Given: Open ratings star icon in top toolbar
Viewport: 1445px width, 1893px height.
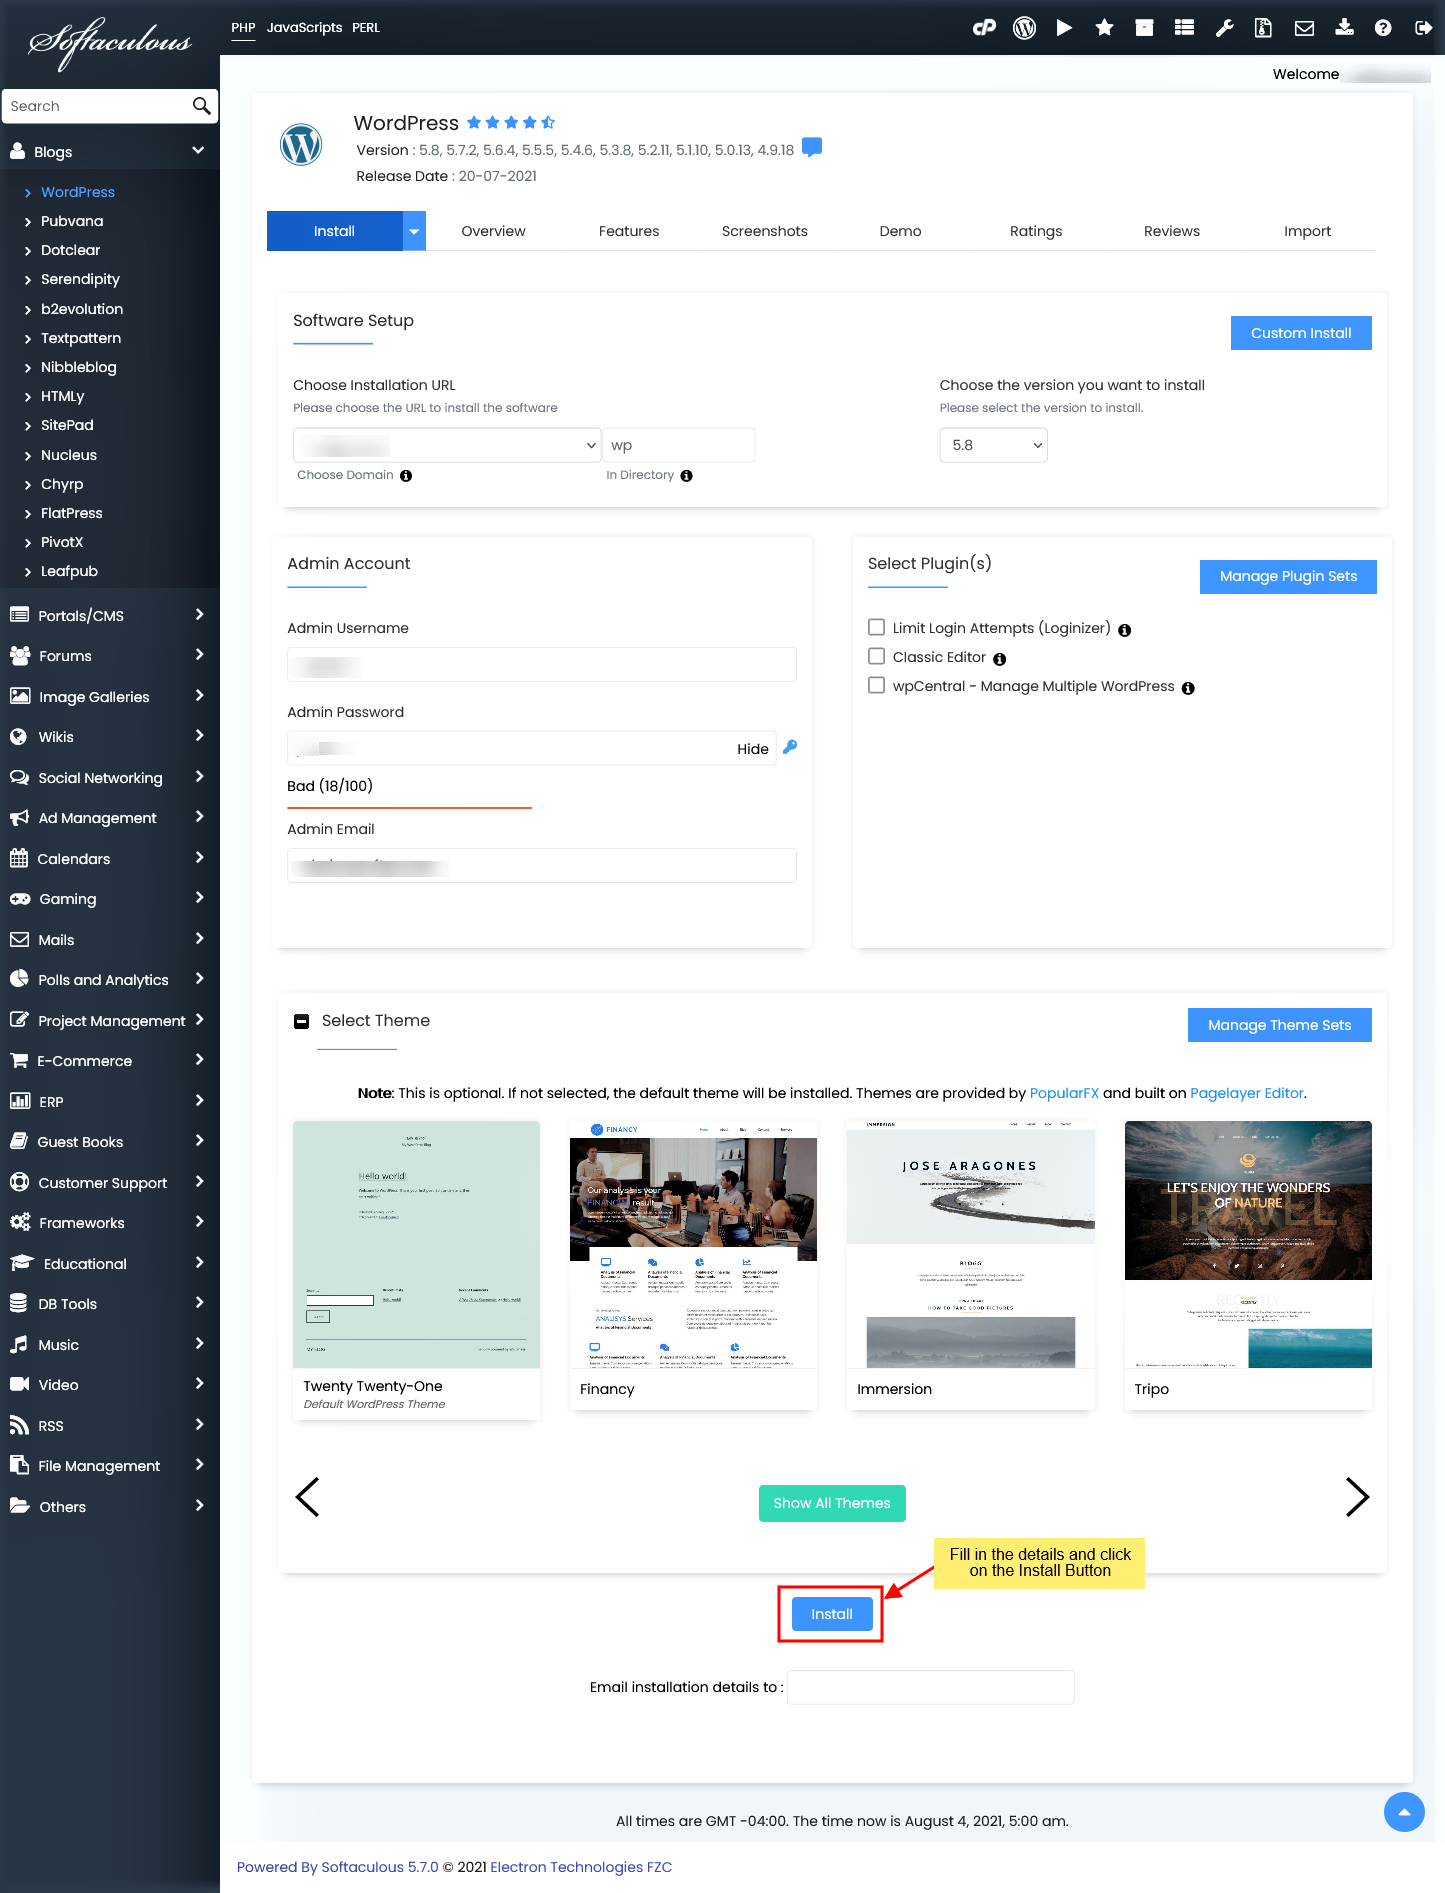Looking at the screenshot, I should tap(1104, 28).
